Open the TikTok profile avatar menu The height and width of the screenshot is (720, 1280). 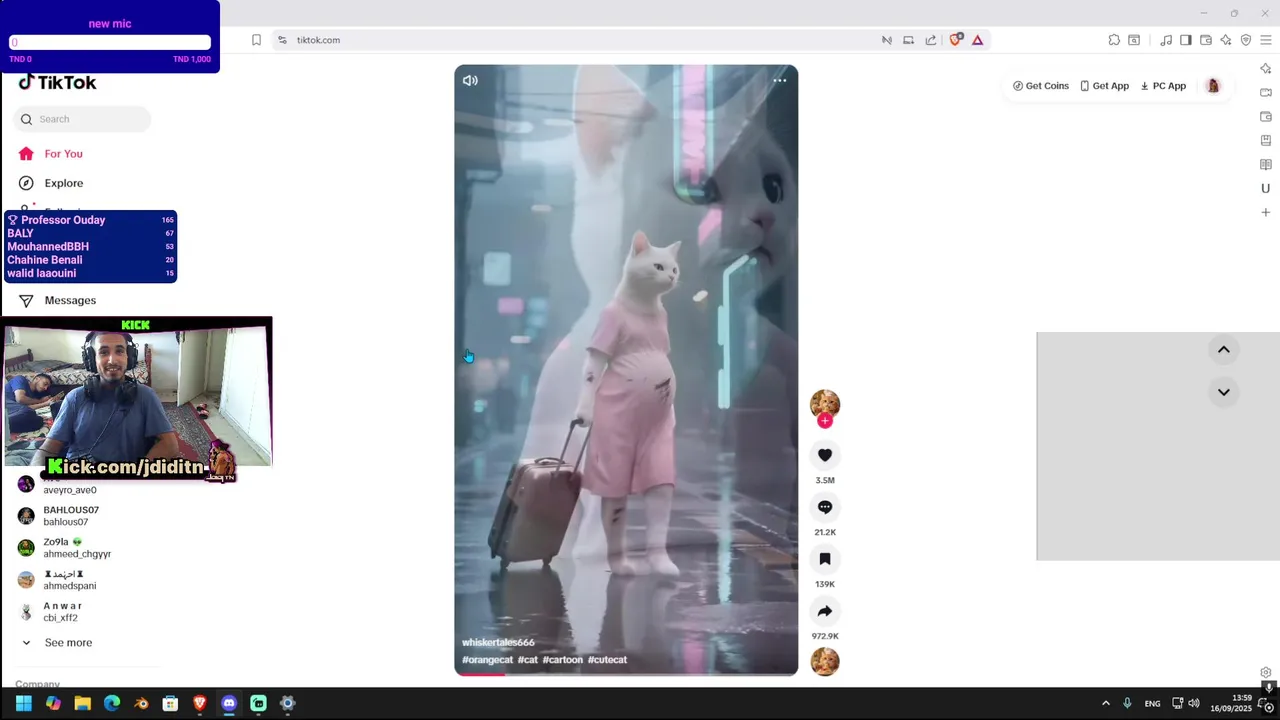click(1213, 86)
